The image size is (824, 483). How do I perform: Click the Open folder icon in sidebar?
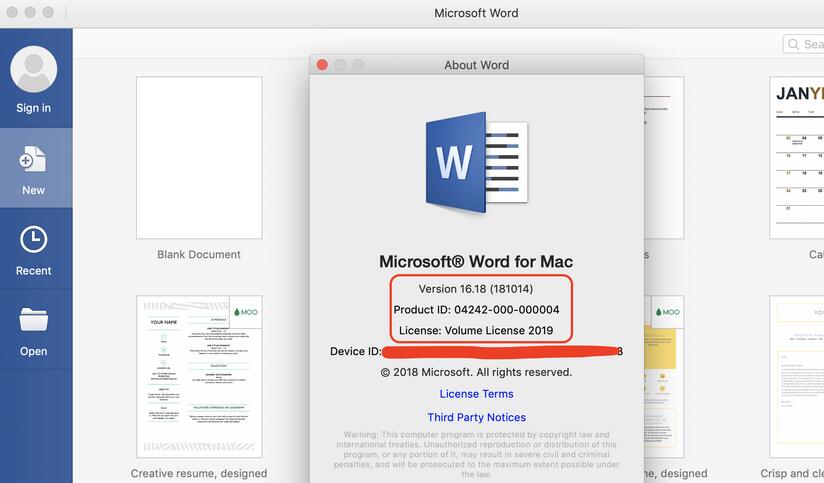tap(34, 319)
